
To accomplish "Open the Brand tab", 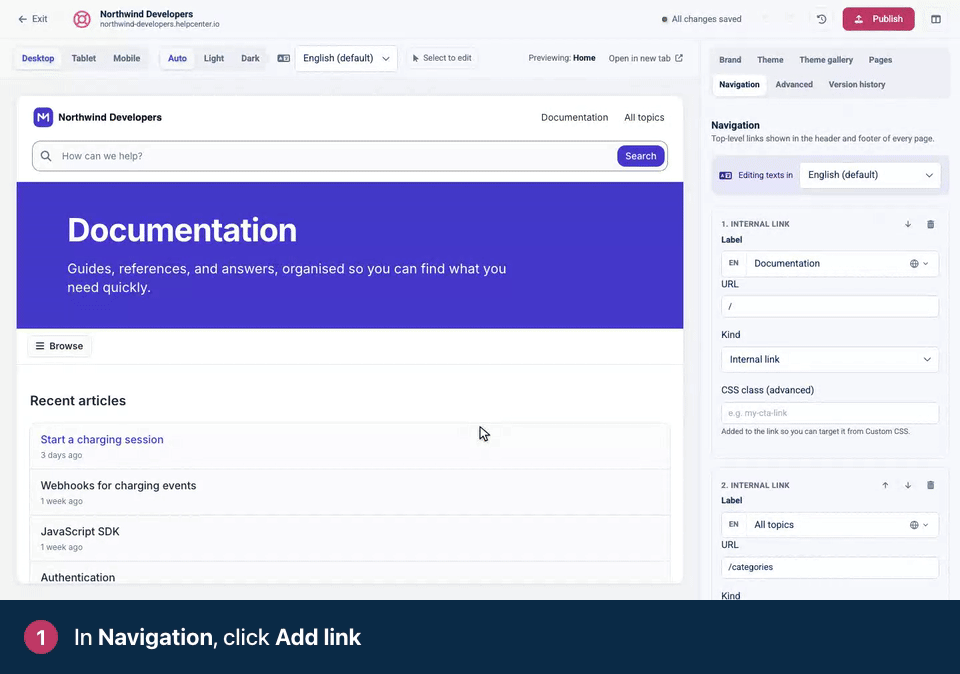I will pos(730,60).
